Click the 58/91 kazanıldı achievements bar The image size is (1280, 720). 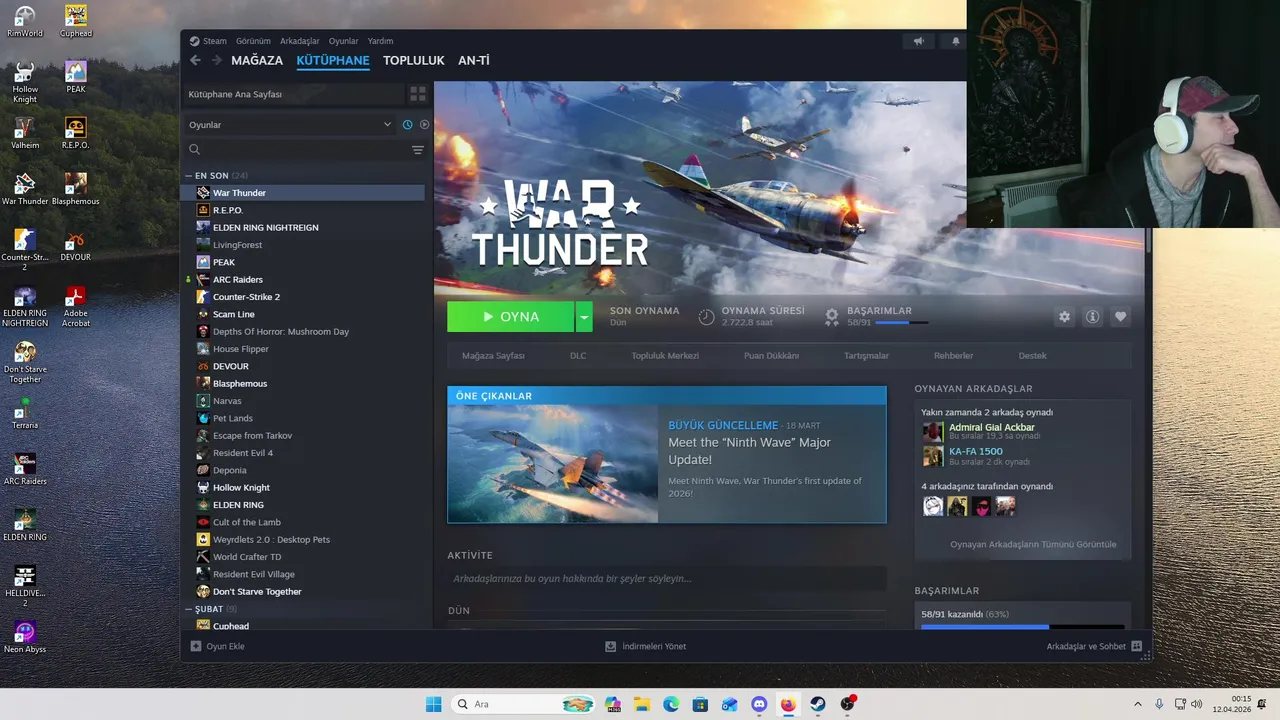pos(1022,627)
